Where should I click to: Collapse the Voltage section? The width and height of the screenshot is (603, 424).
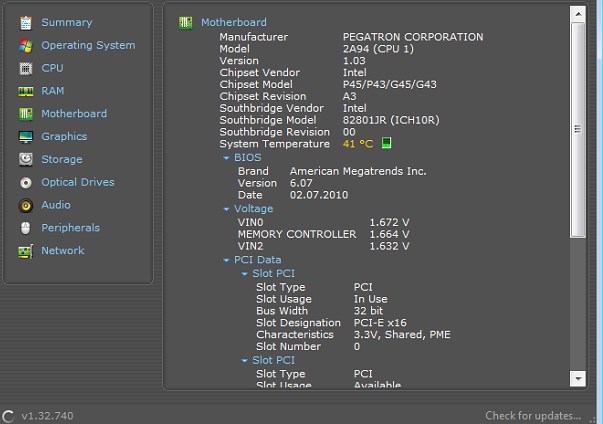point(227,209)
